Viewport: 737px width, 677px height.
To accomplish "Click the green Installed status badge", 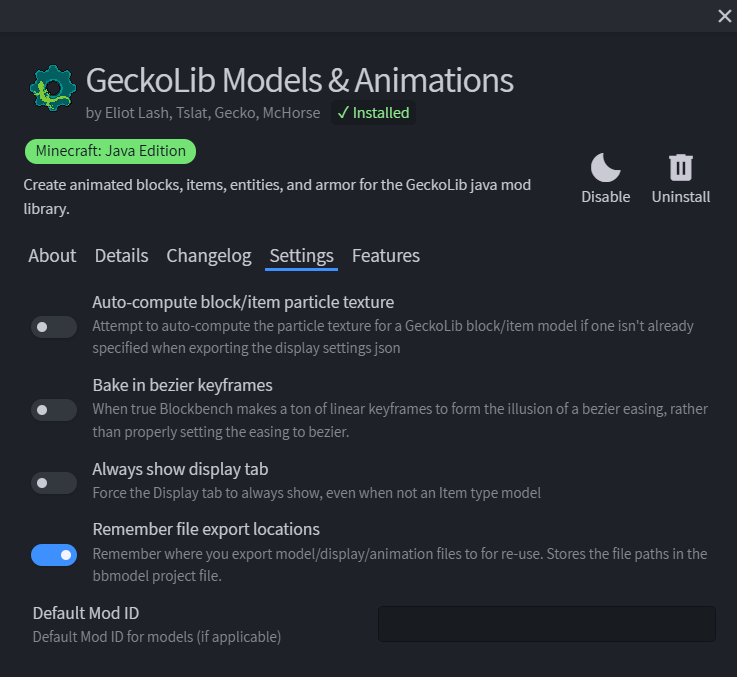I will [373, 113].
